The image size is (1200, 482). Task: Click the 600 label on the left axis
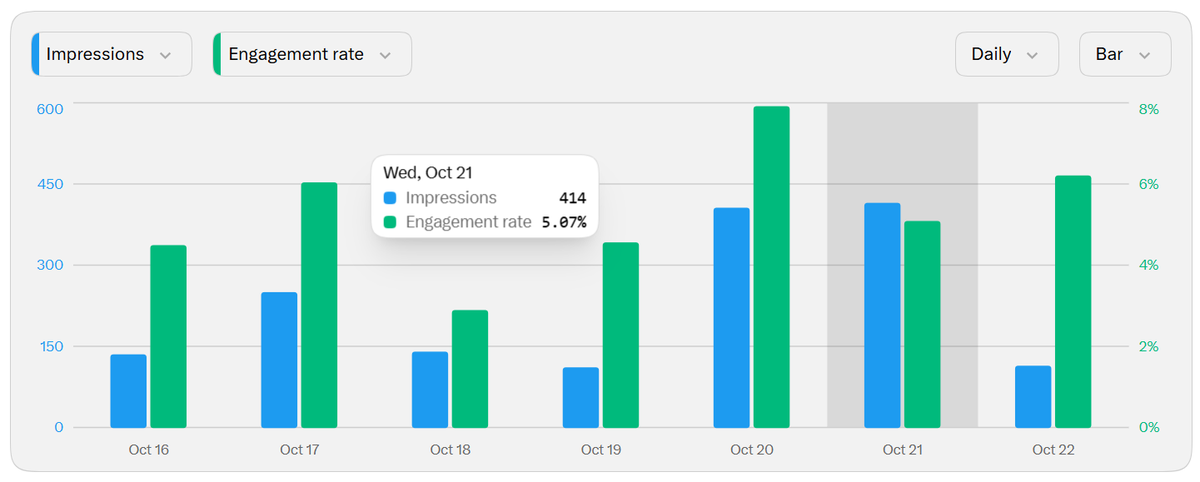[51, 109]
